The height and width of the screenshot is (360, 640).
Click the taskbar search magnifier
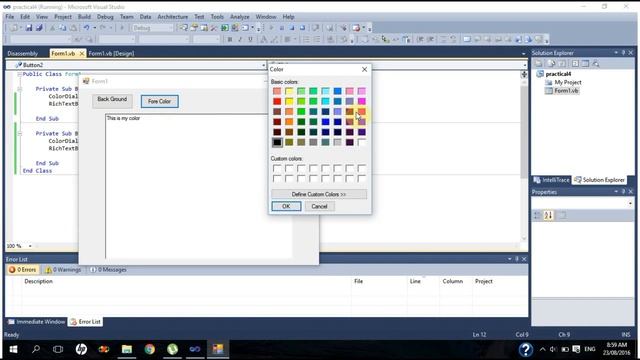tap(36, 349)
